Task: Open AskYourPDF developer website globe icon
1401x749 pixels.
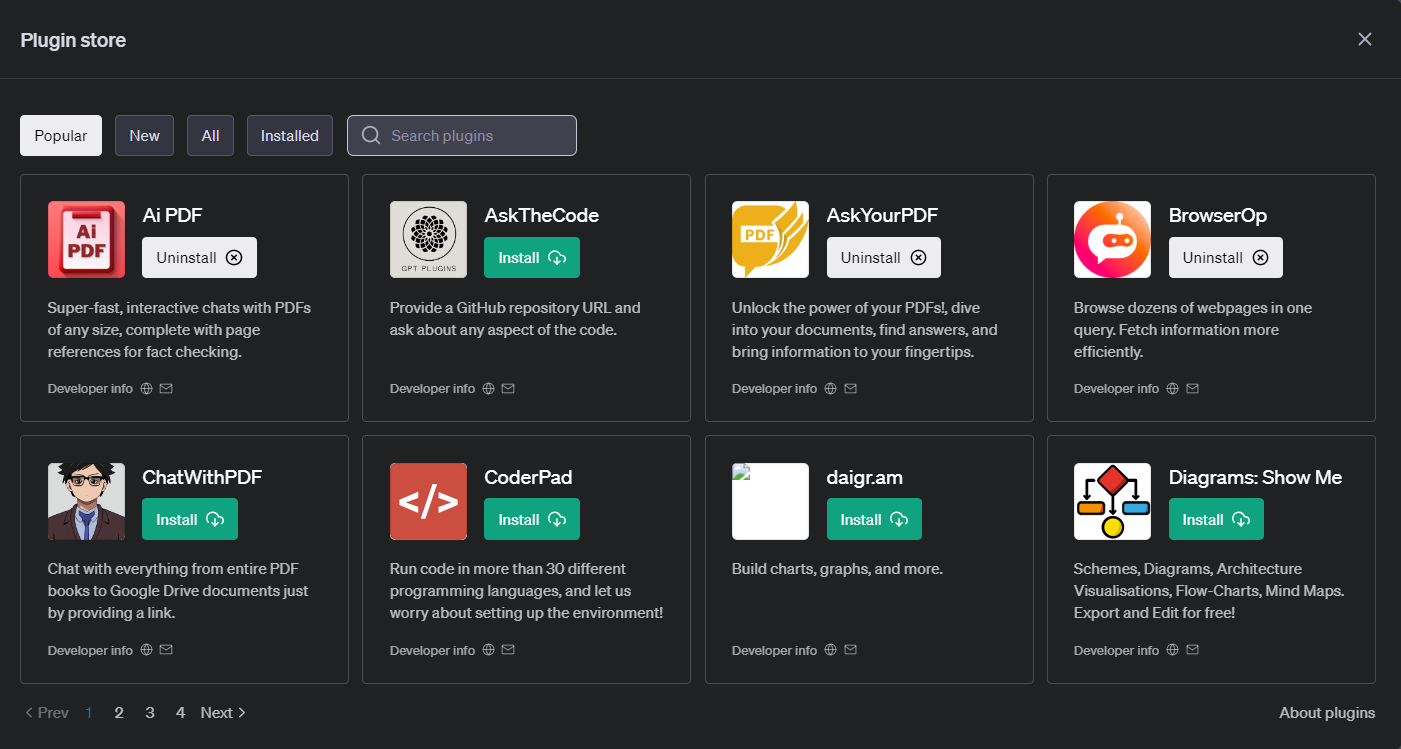Action: click(x=831, y=388)
